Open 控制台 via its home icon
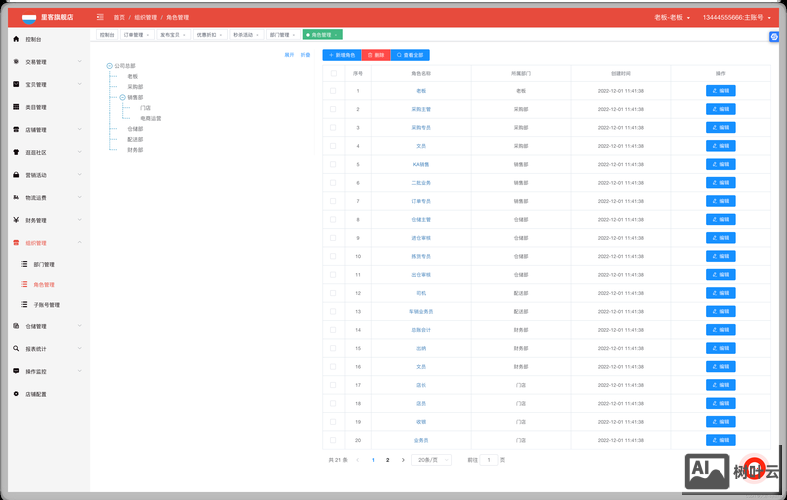 [16, 39]
